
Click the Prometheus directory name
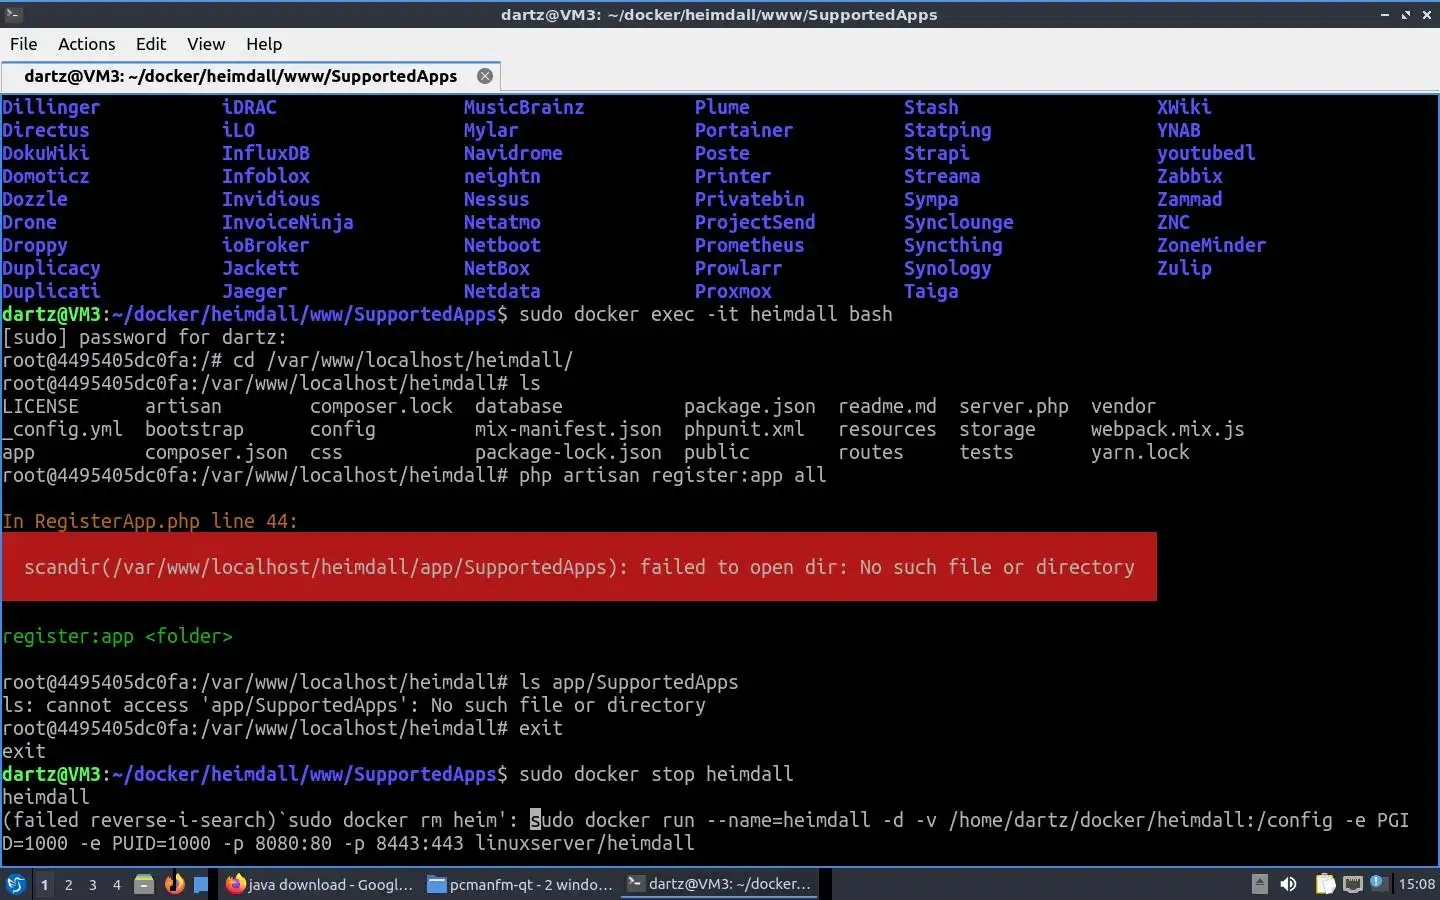(749, 245)
